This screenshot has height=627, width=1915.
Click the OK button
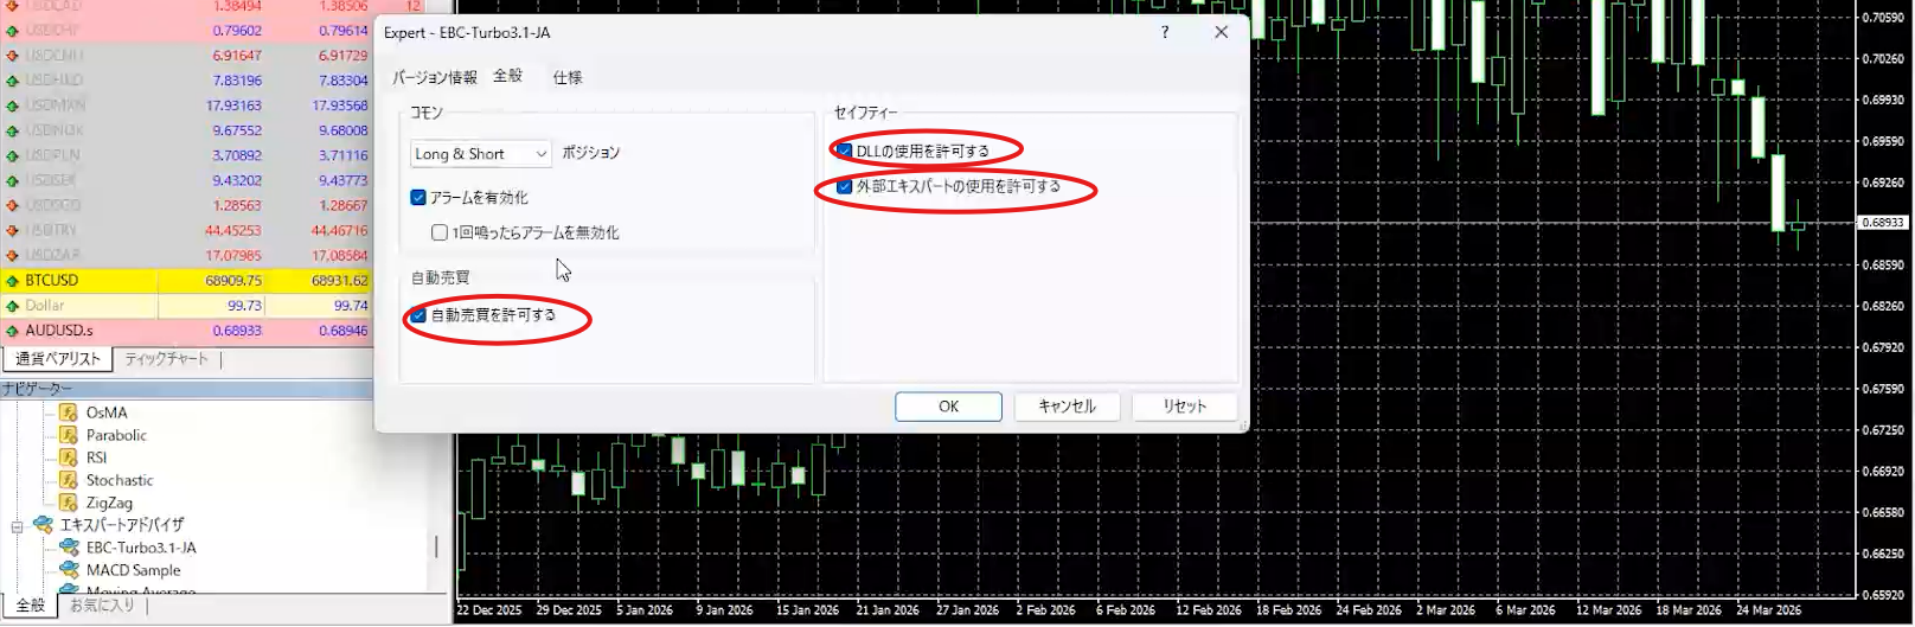948,406
